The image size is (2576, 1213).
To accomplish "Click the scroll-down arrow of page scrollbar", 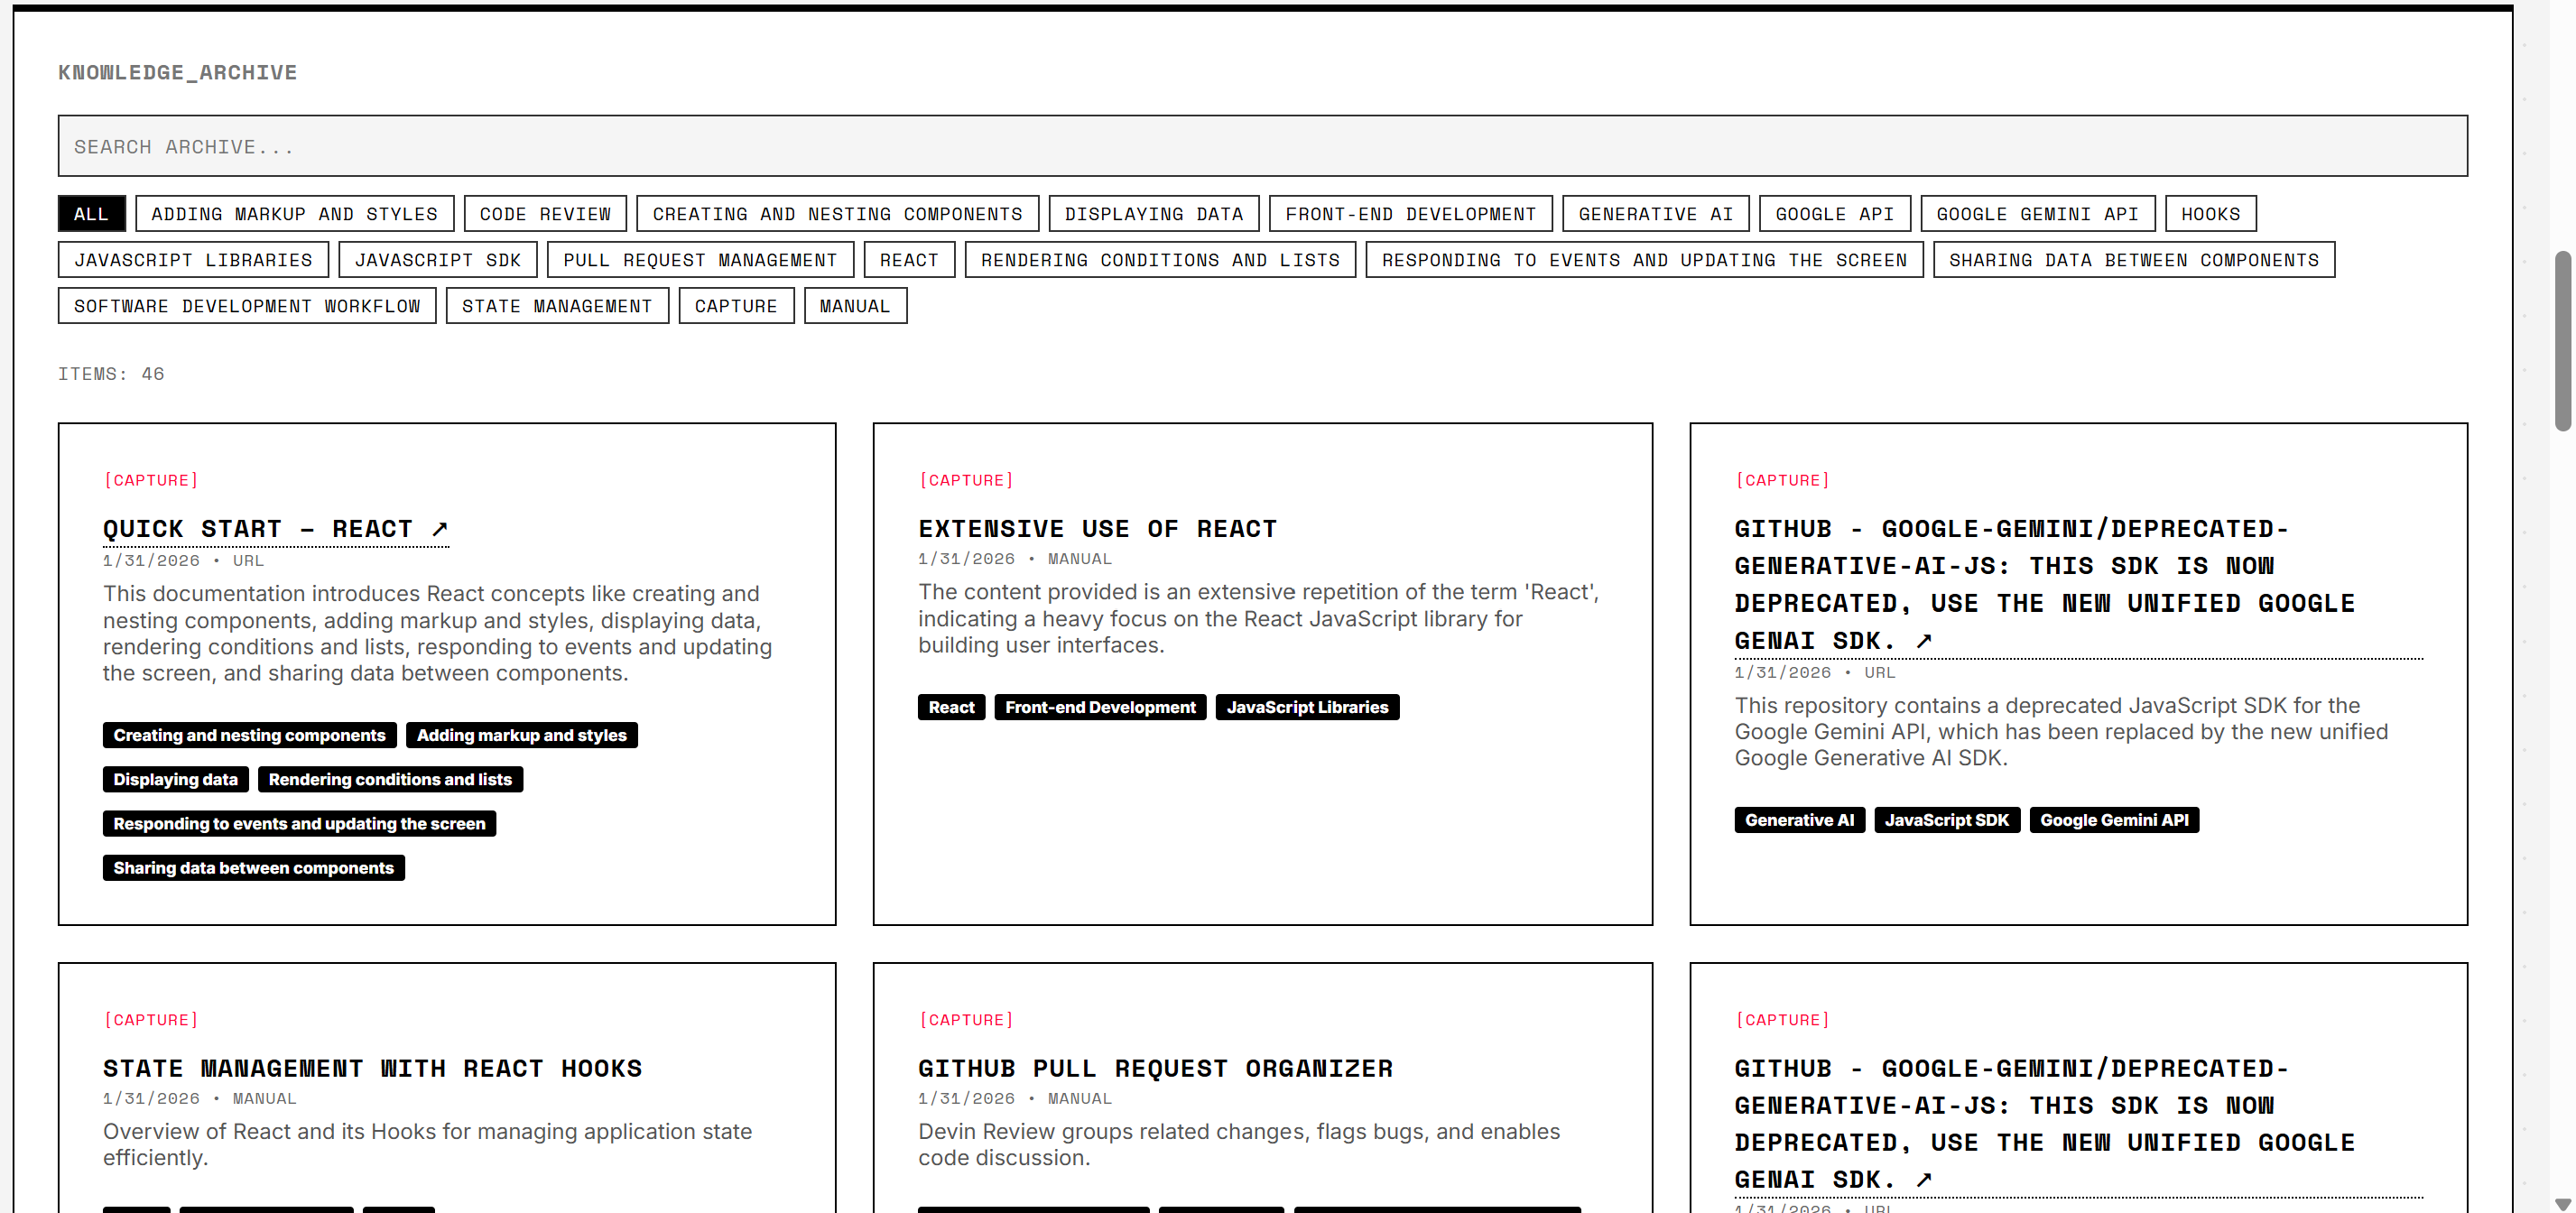I will coord(2563,1204).
